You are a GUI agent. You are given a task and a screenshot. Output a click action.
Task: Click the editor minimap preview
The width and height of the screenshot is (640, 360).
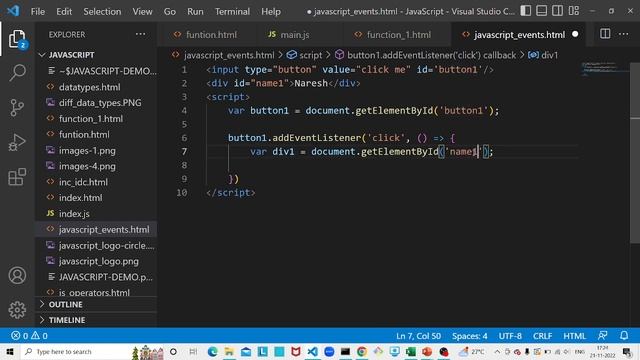pos(606,69)
